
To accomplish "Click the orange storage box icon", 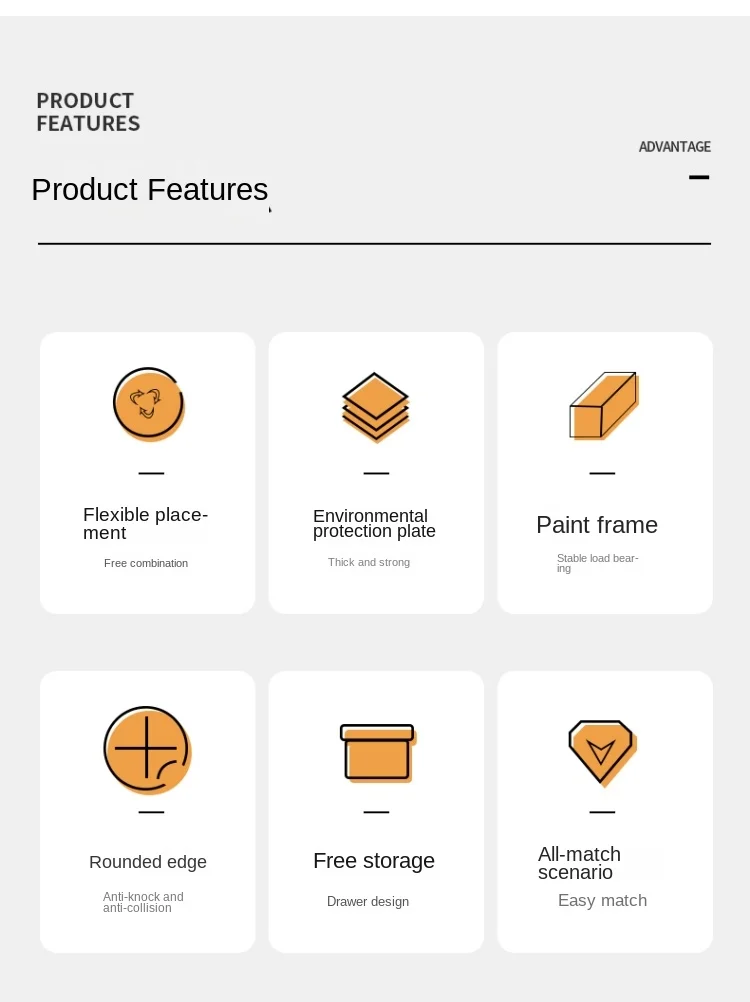I will tap(378, 753).
